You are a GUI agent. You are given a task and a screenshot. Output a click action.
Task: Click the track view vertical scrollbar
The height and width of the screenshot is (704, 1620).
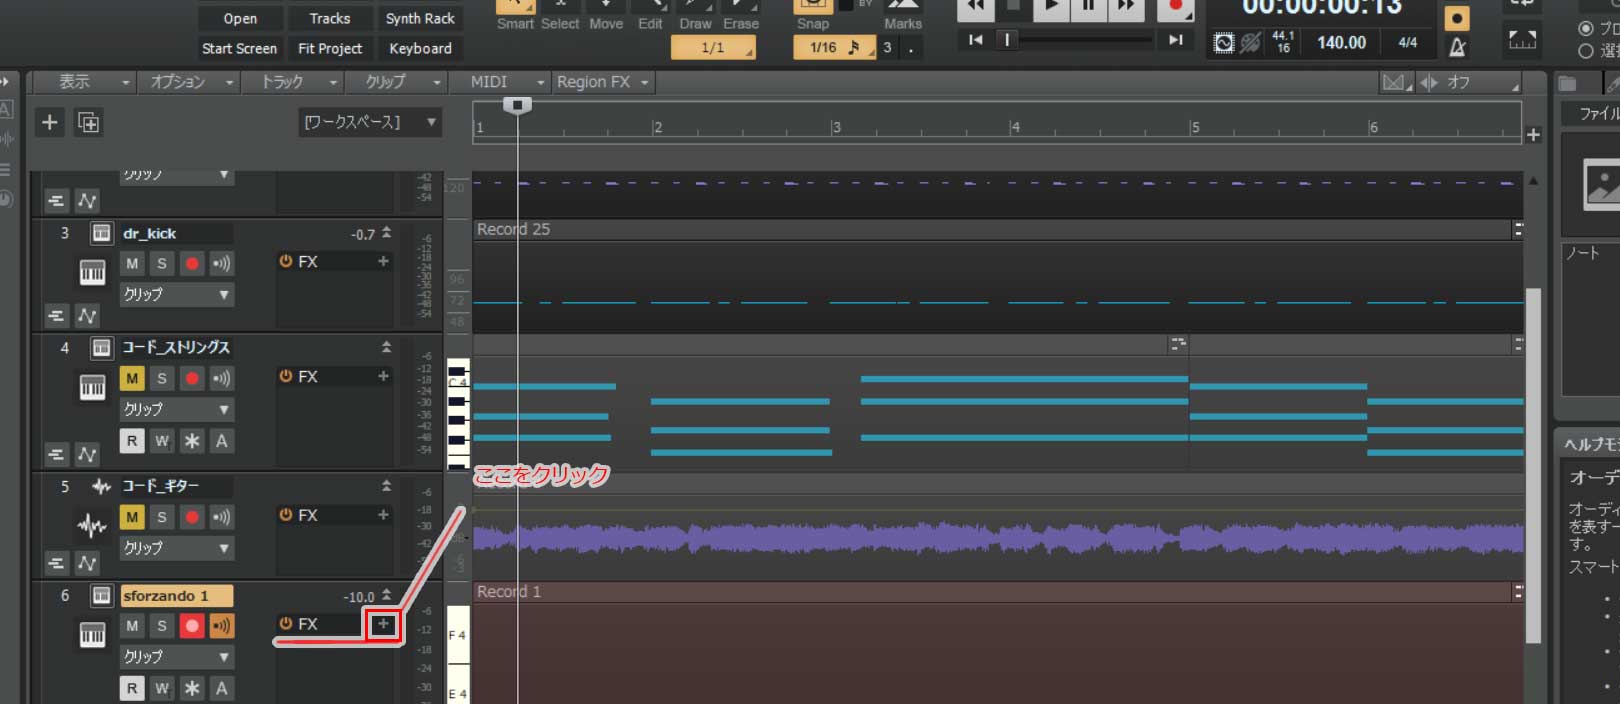(1533, 465)
